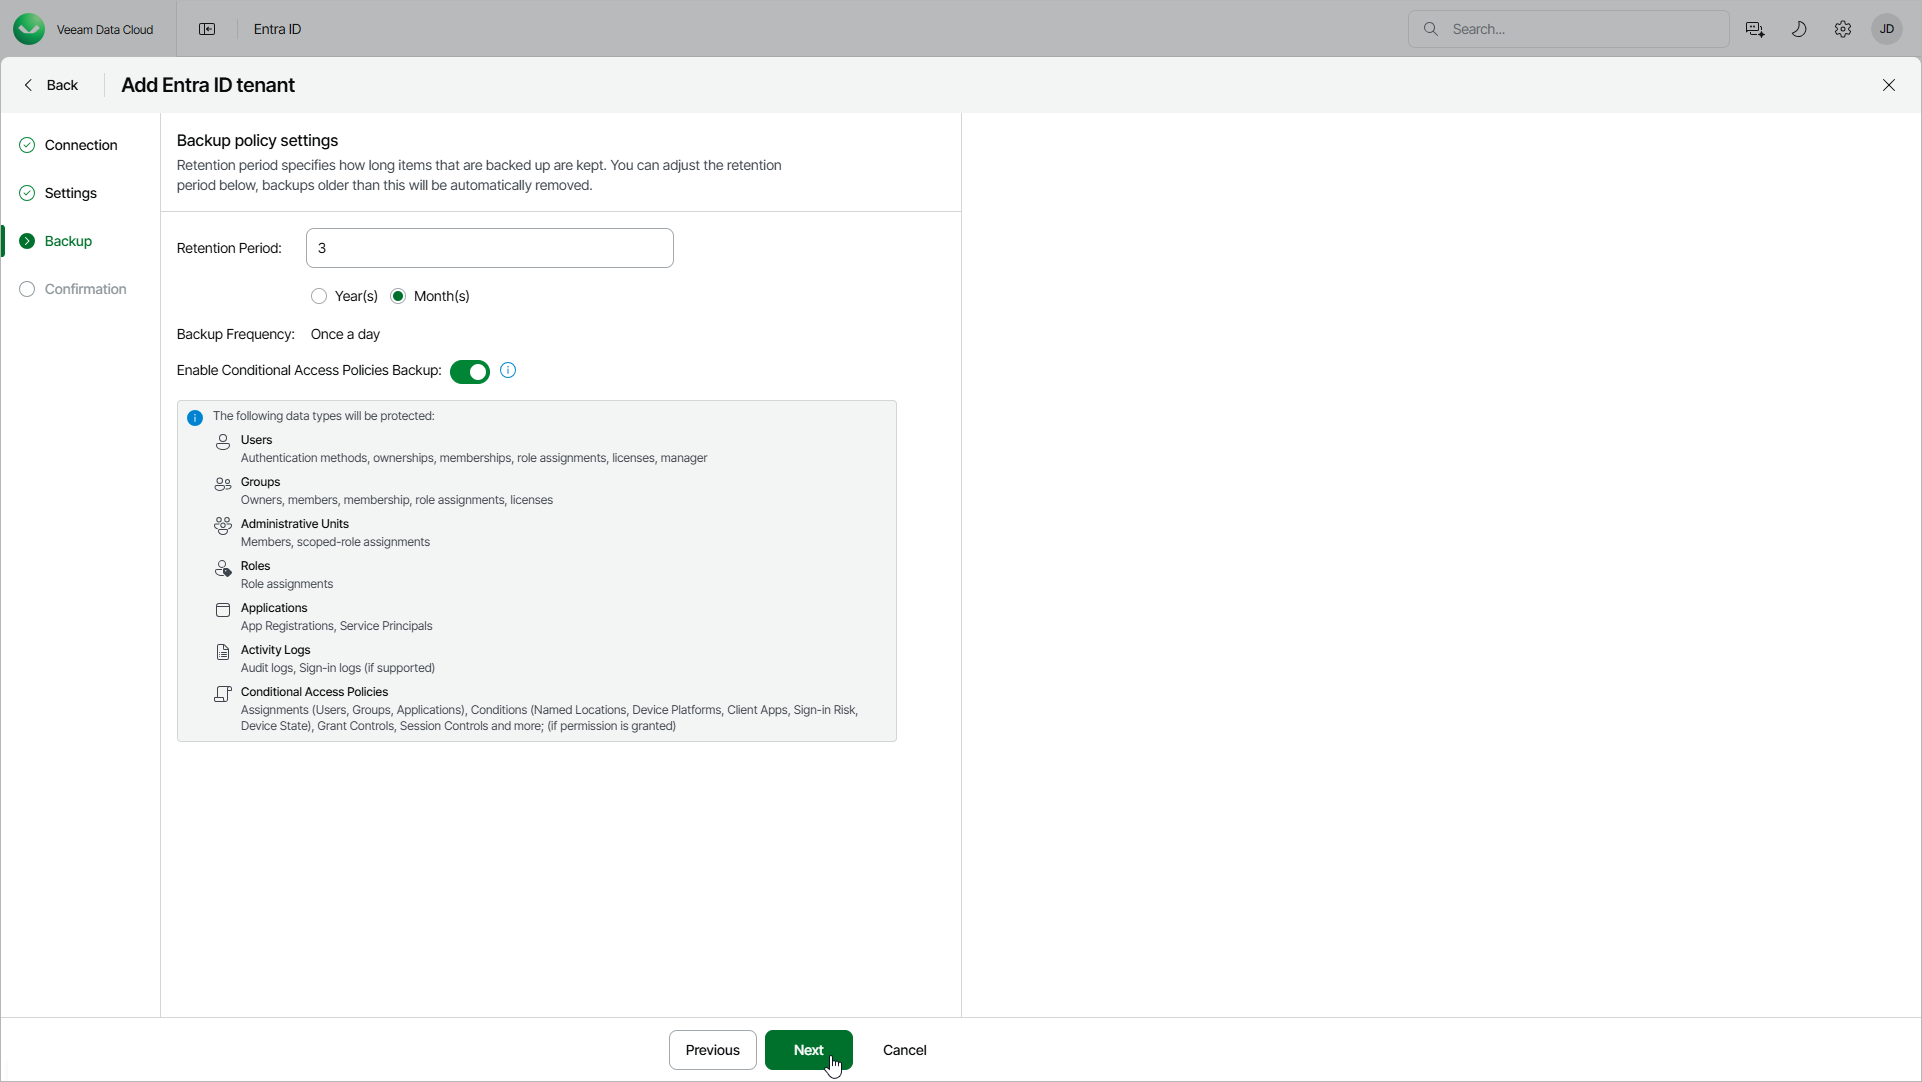
Task: Click the Search box in the header
Action: 1580,29
